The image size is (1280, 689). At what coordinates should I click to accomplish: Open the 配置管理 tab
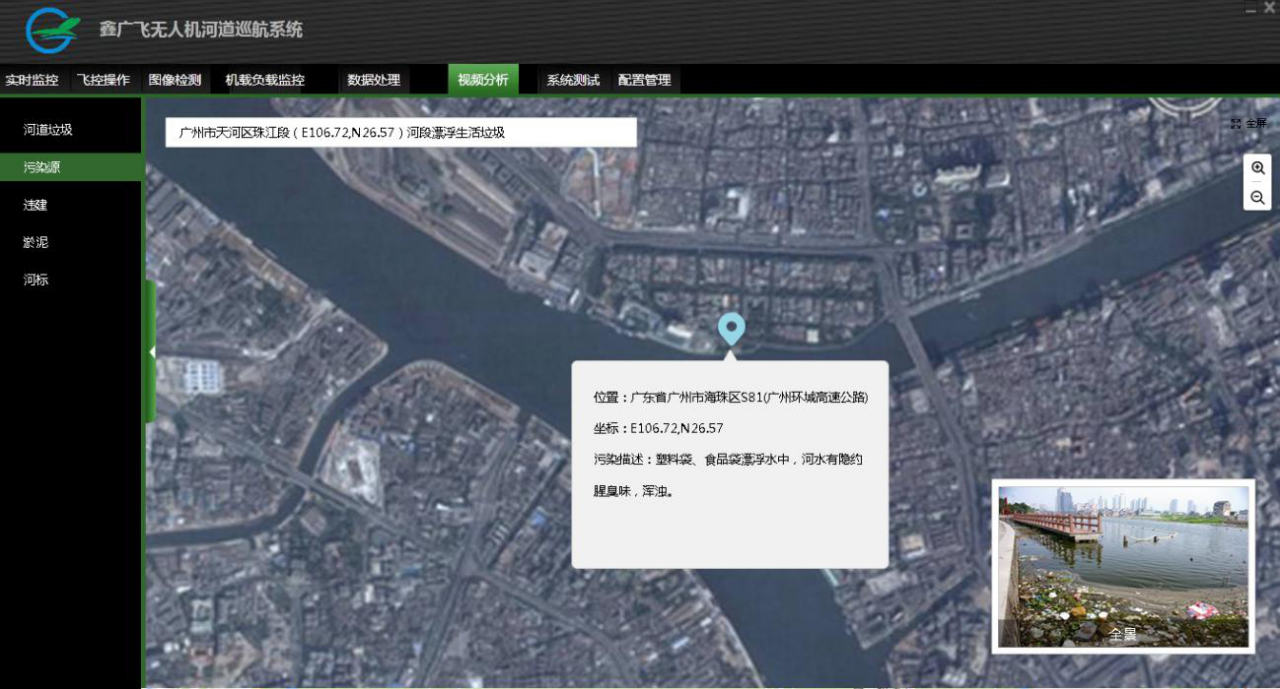click(x=644, y=80)
